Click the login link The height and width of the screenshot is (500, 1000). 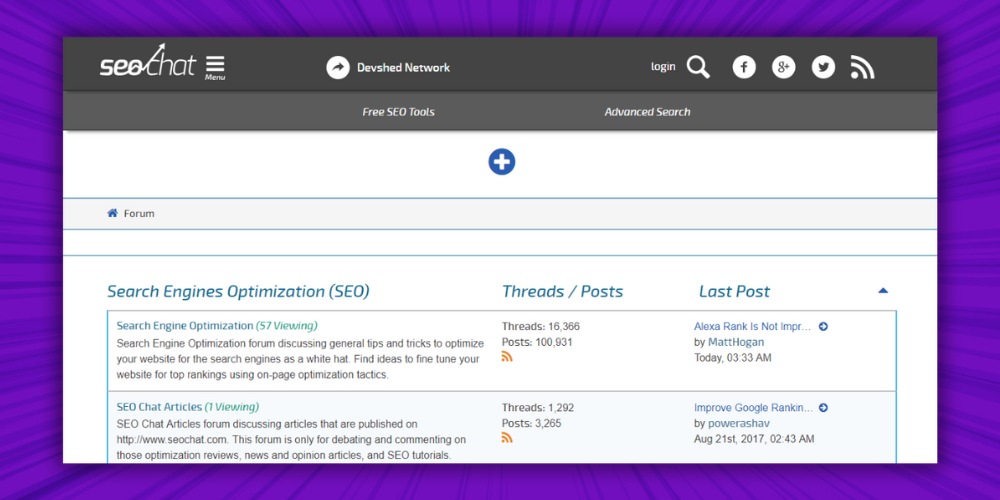click(x=663, y=67)
